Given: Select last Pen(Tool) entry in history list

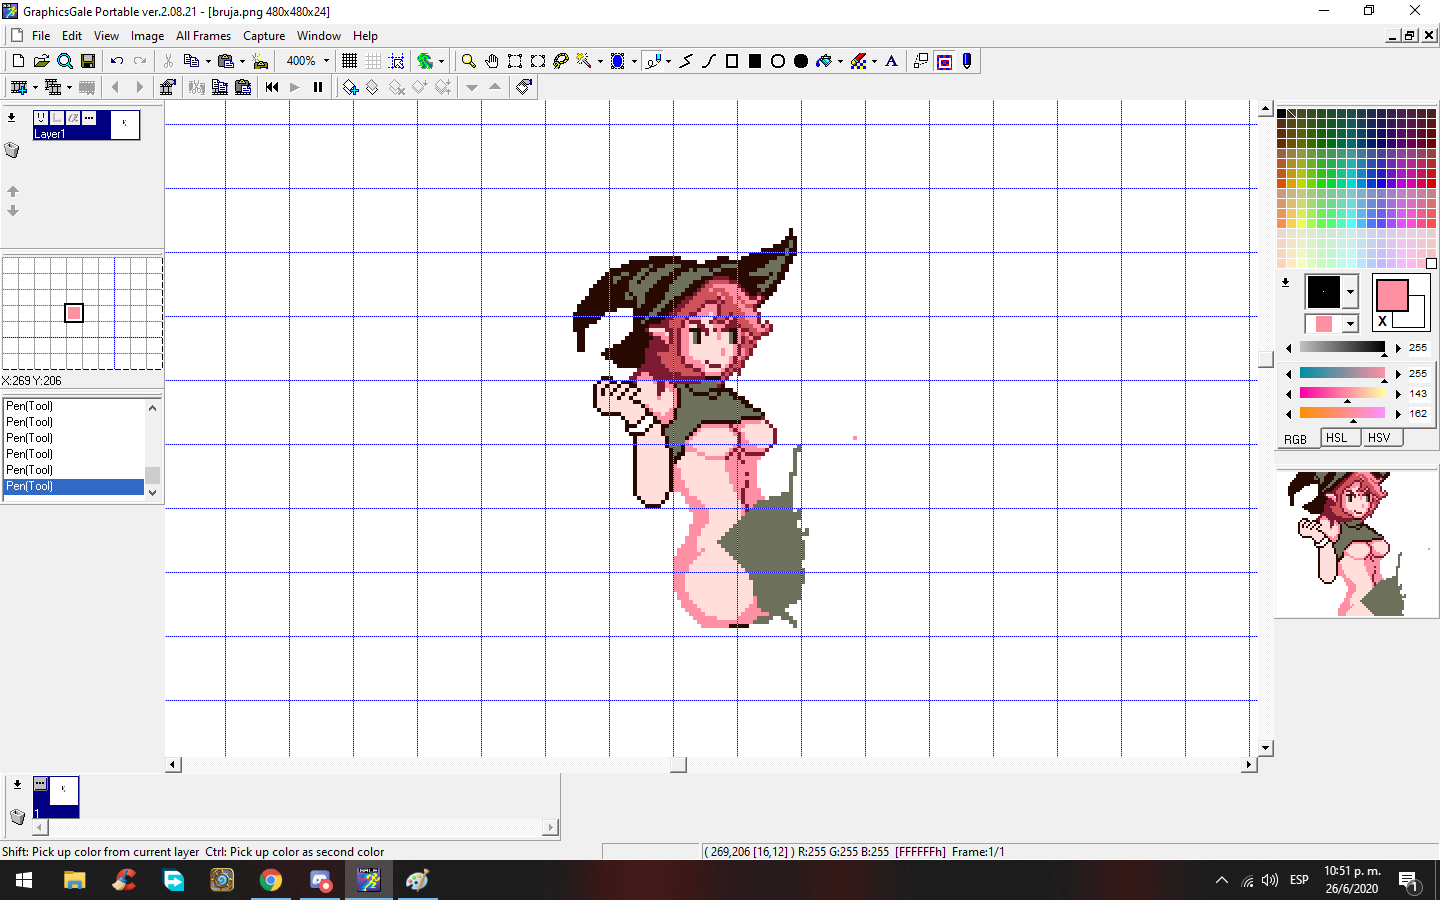Looking at the screenshot, I should [73, 486].
